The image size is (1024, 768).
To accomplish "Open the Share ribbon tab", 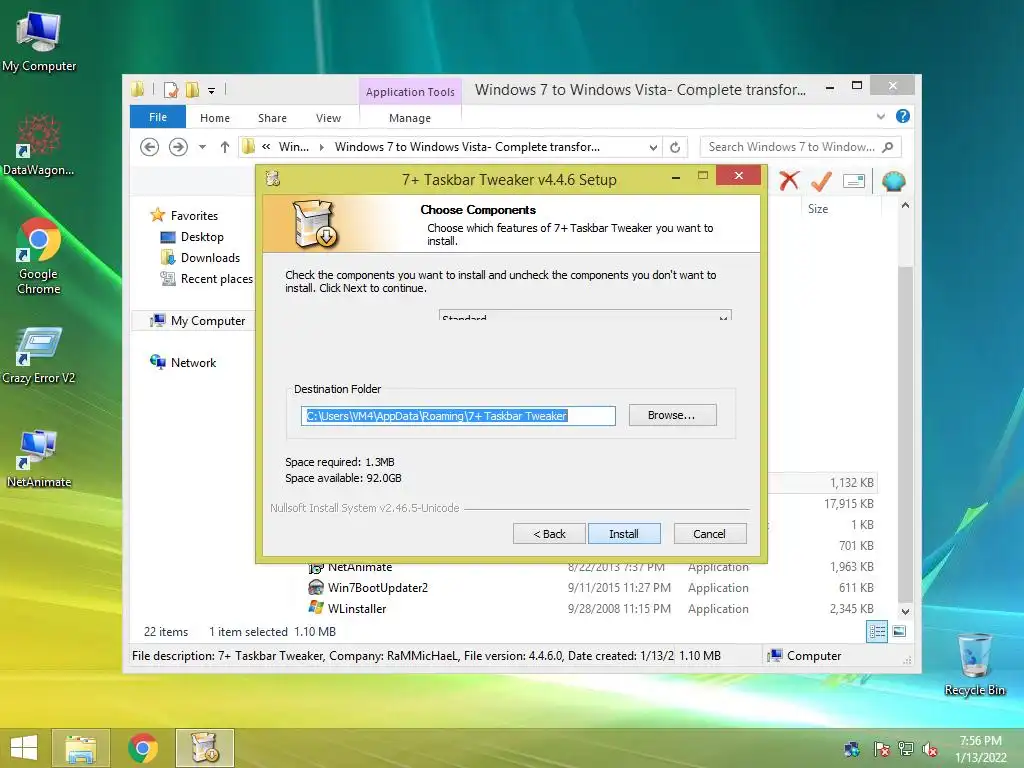I will click(x=272, y=118).
